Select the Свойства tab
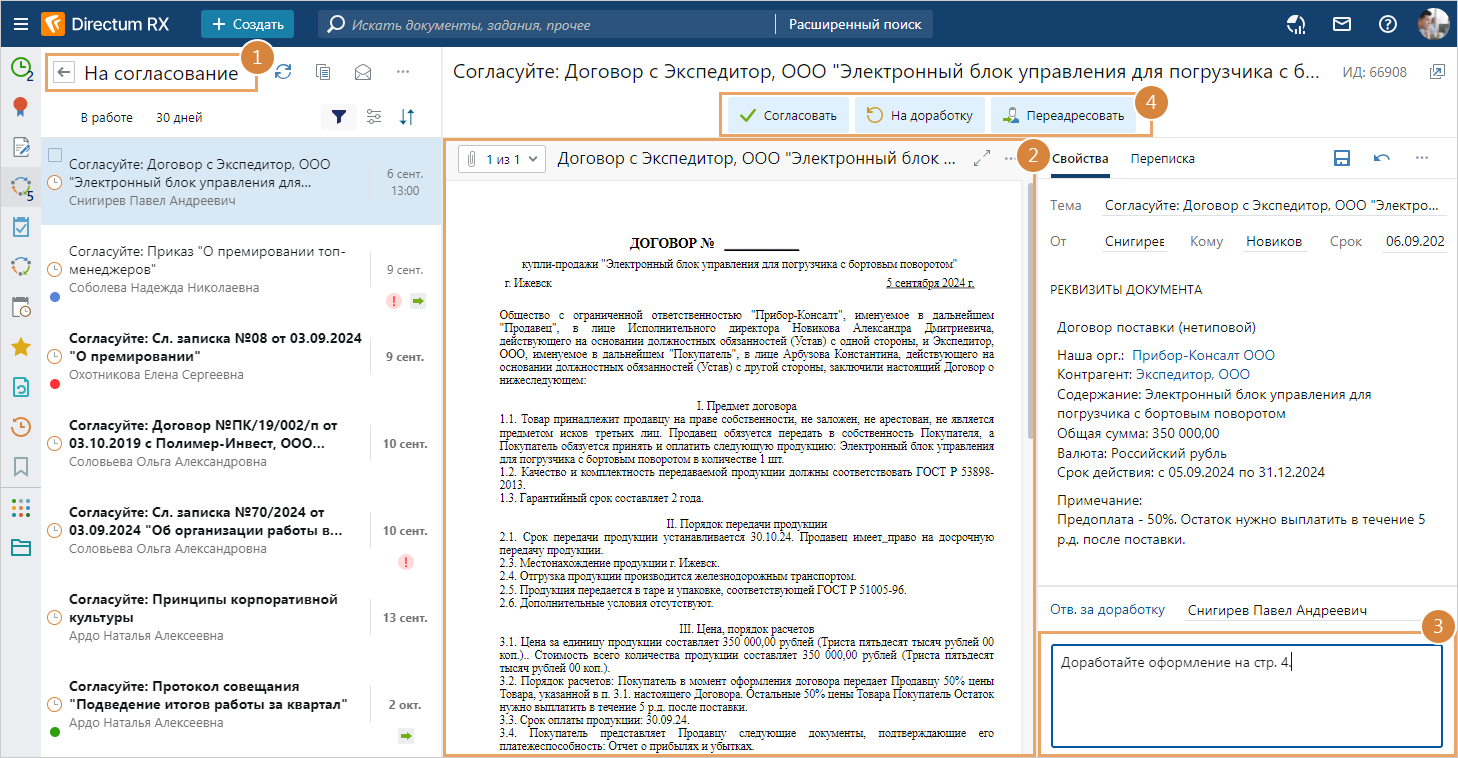 pos(1080,158)
